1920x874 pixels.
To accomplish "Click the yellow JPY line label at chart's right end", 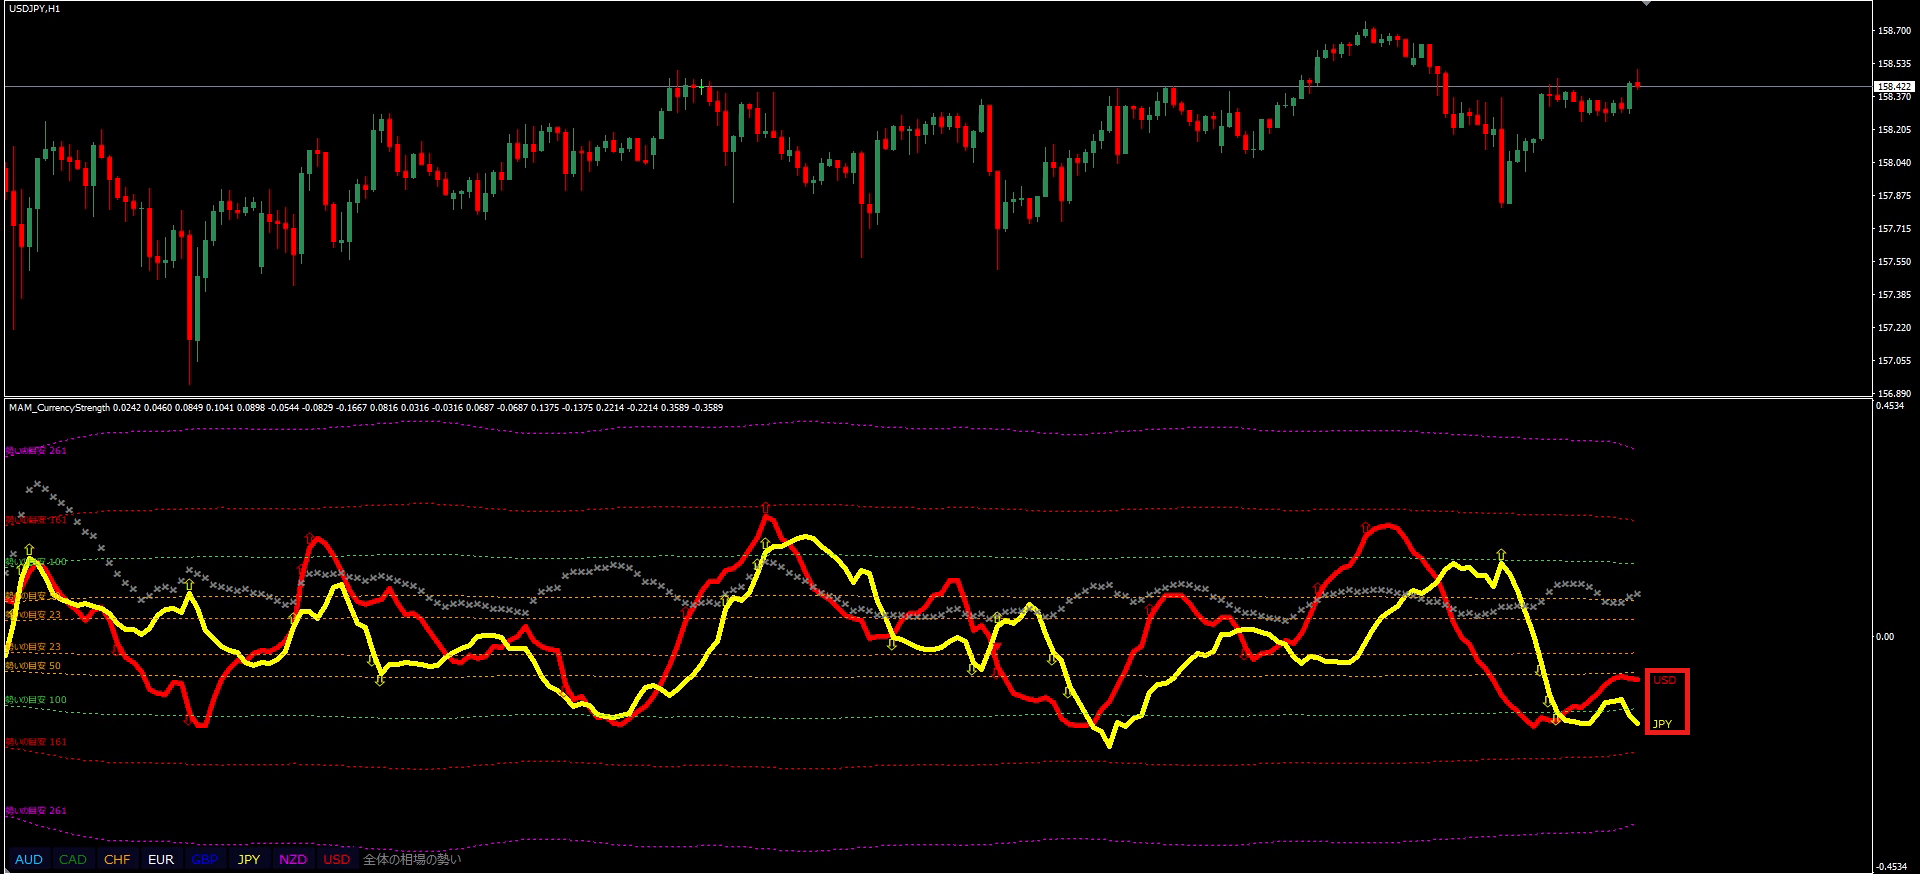I will click(1662, 724).
